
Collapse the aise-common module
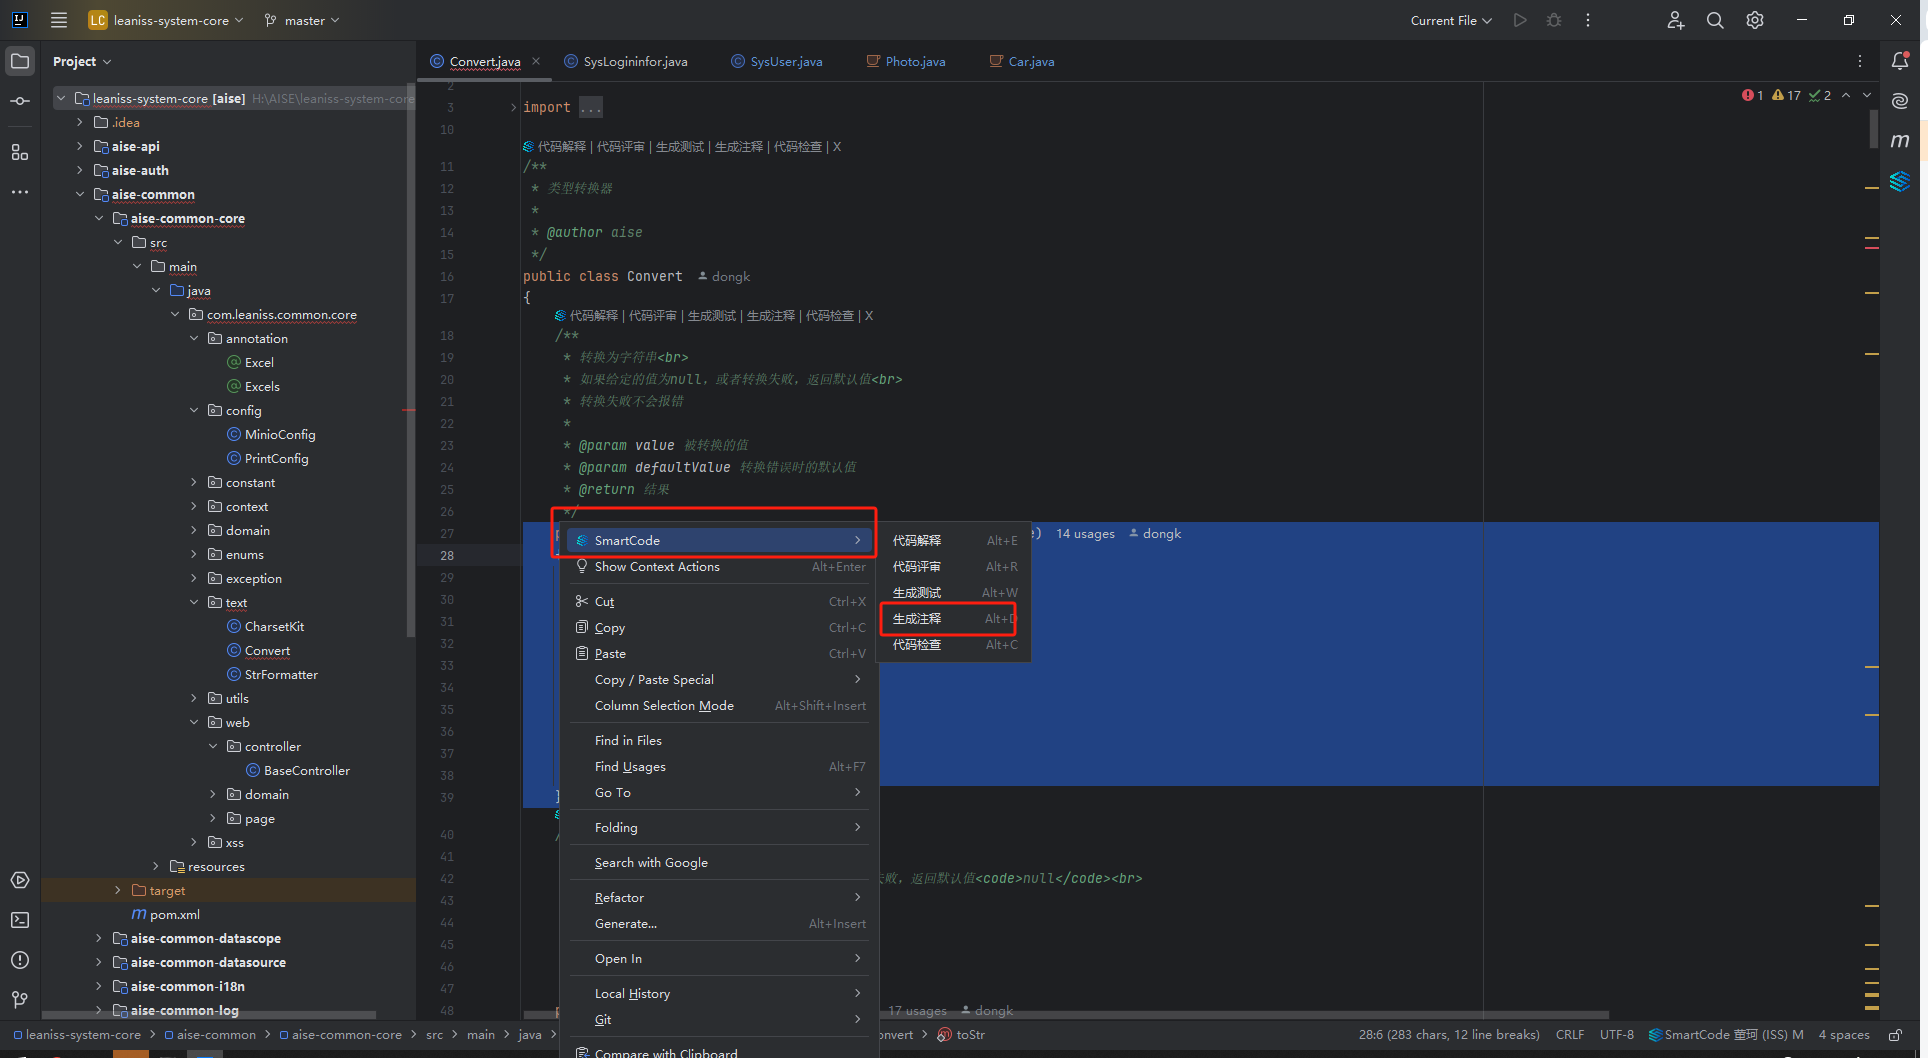click(80, 194)
